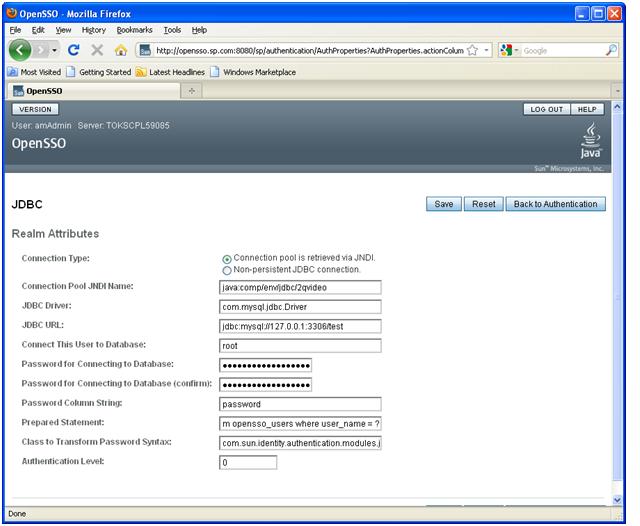This screenshot has height=526, width=640.
Task: Maximize the Firefox window
Action: tap(598, 14)
